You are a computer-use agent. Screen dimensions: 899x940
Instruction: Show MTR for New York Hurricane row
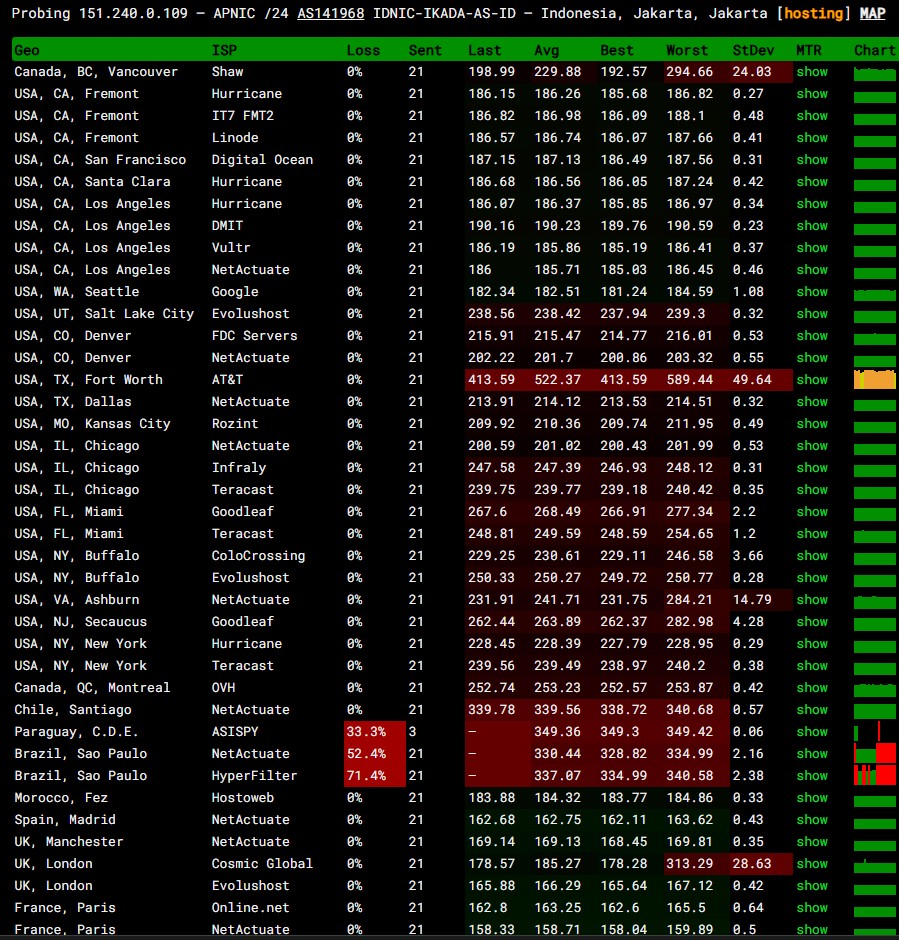coord(811,644)
